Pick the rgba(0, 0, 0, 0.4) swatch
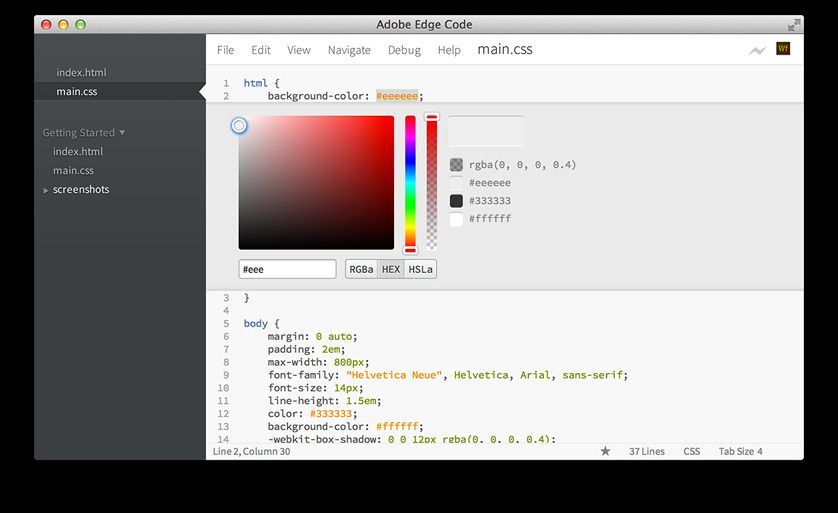The height and width of the screenshot is (513, 838). pyautogui.click(x=456, y=165)
